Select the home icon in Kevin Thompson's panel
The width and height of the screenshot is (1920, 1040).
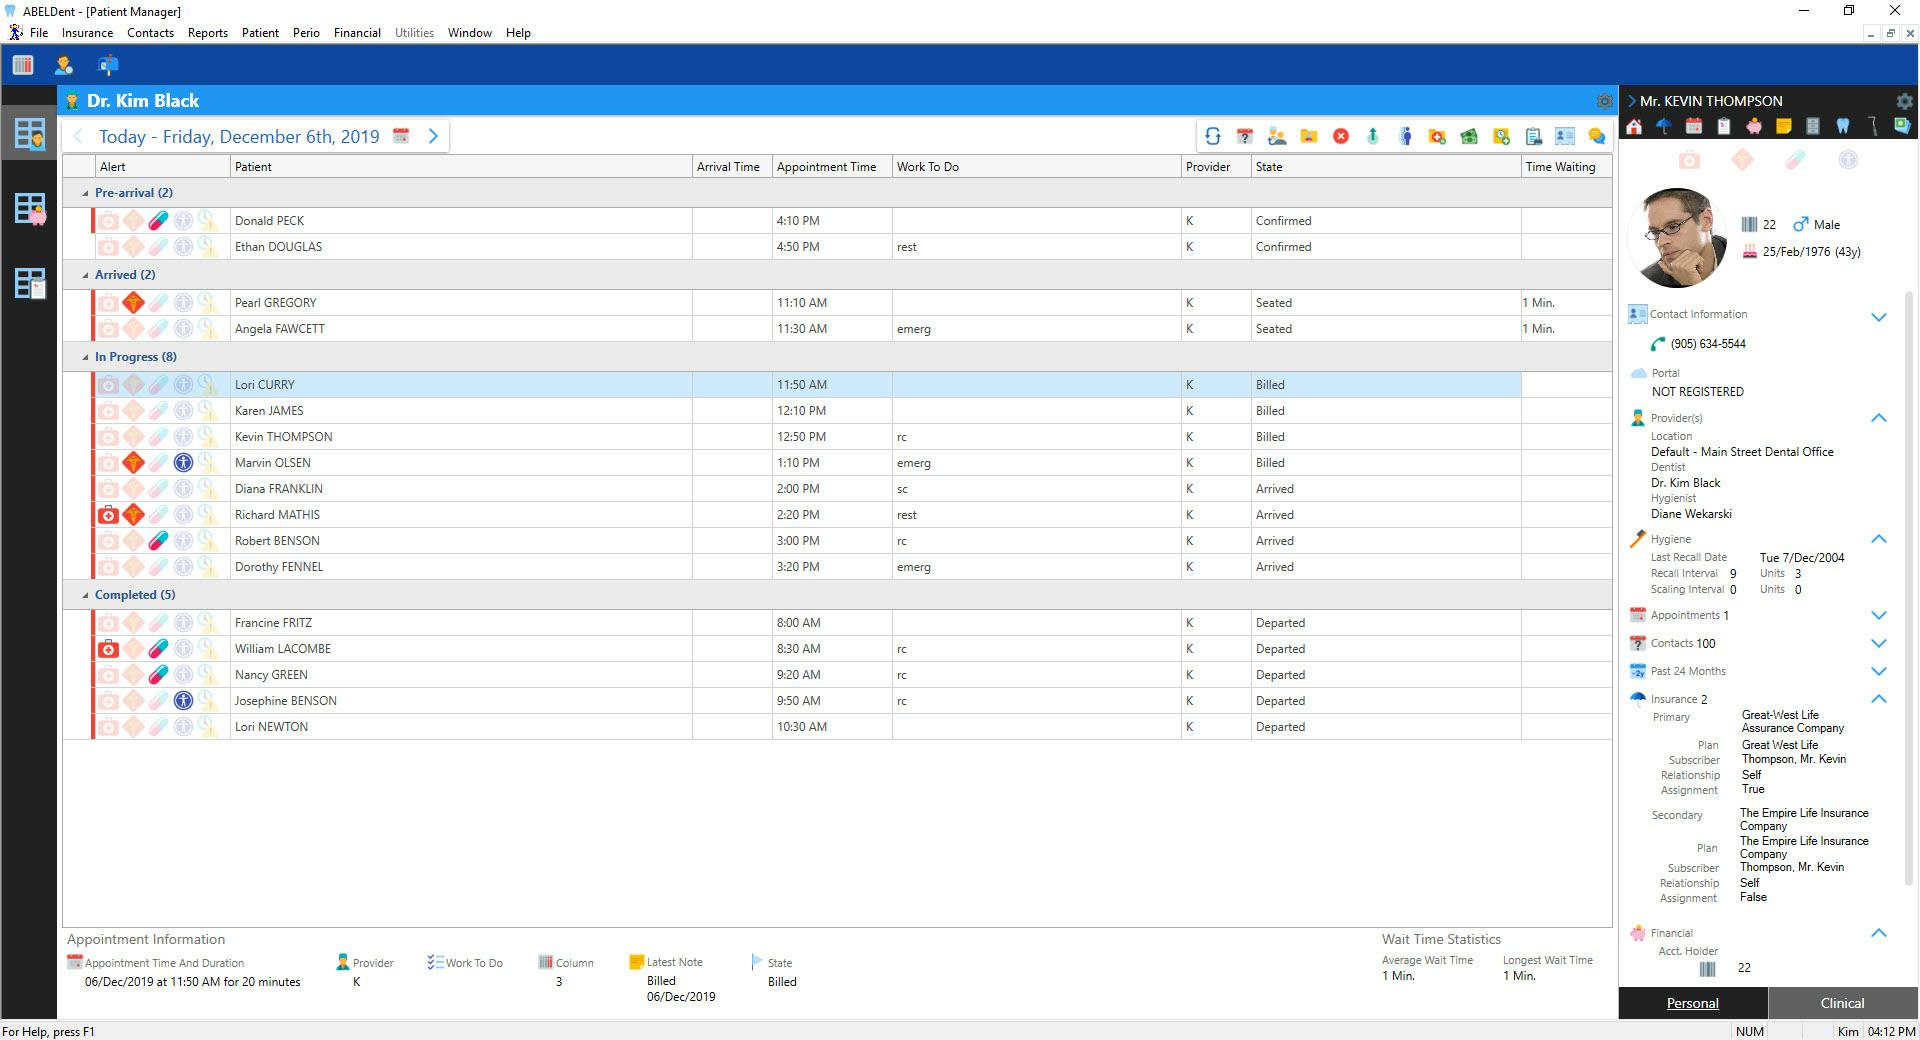pos(1634,127)
